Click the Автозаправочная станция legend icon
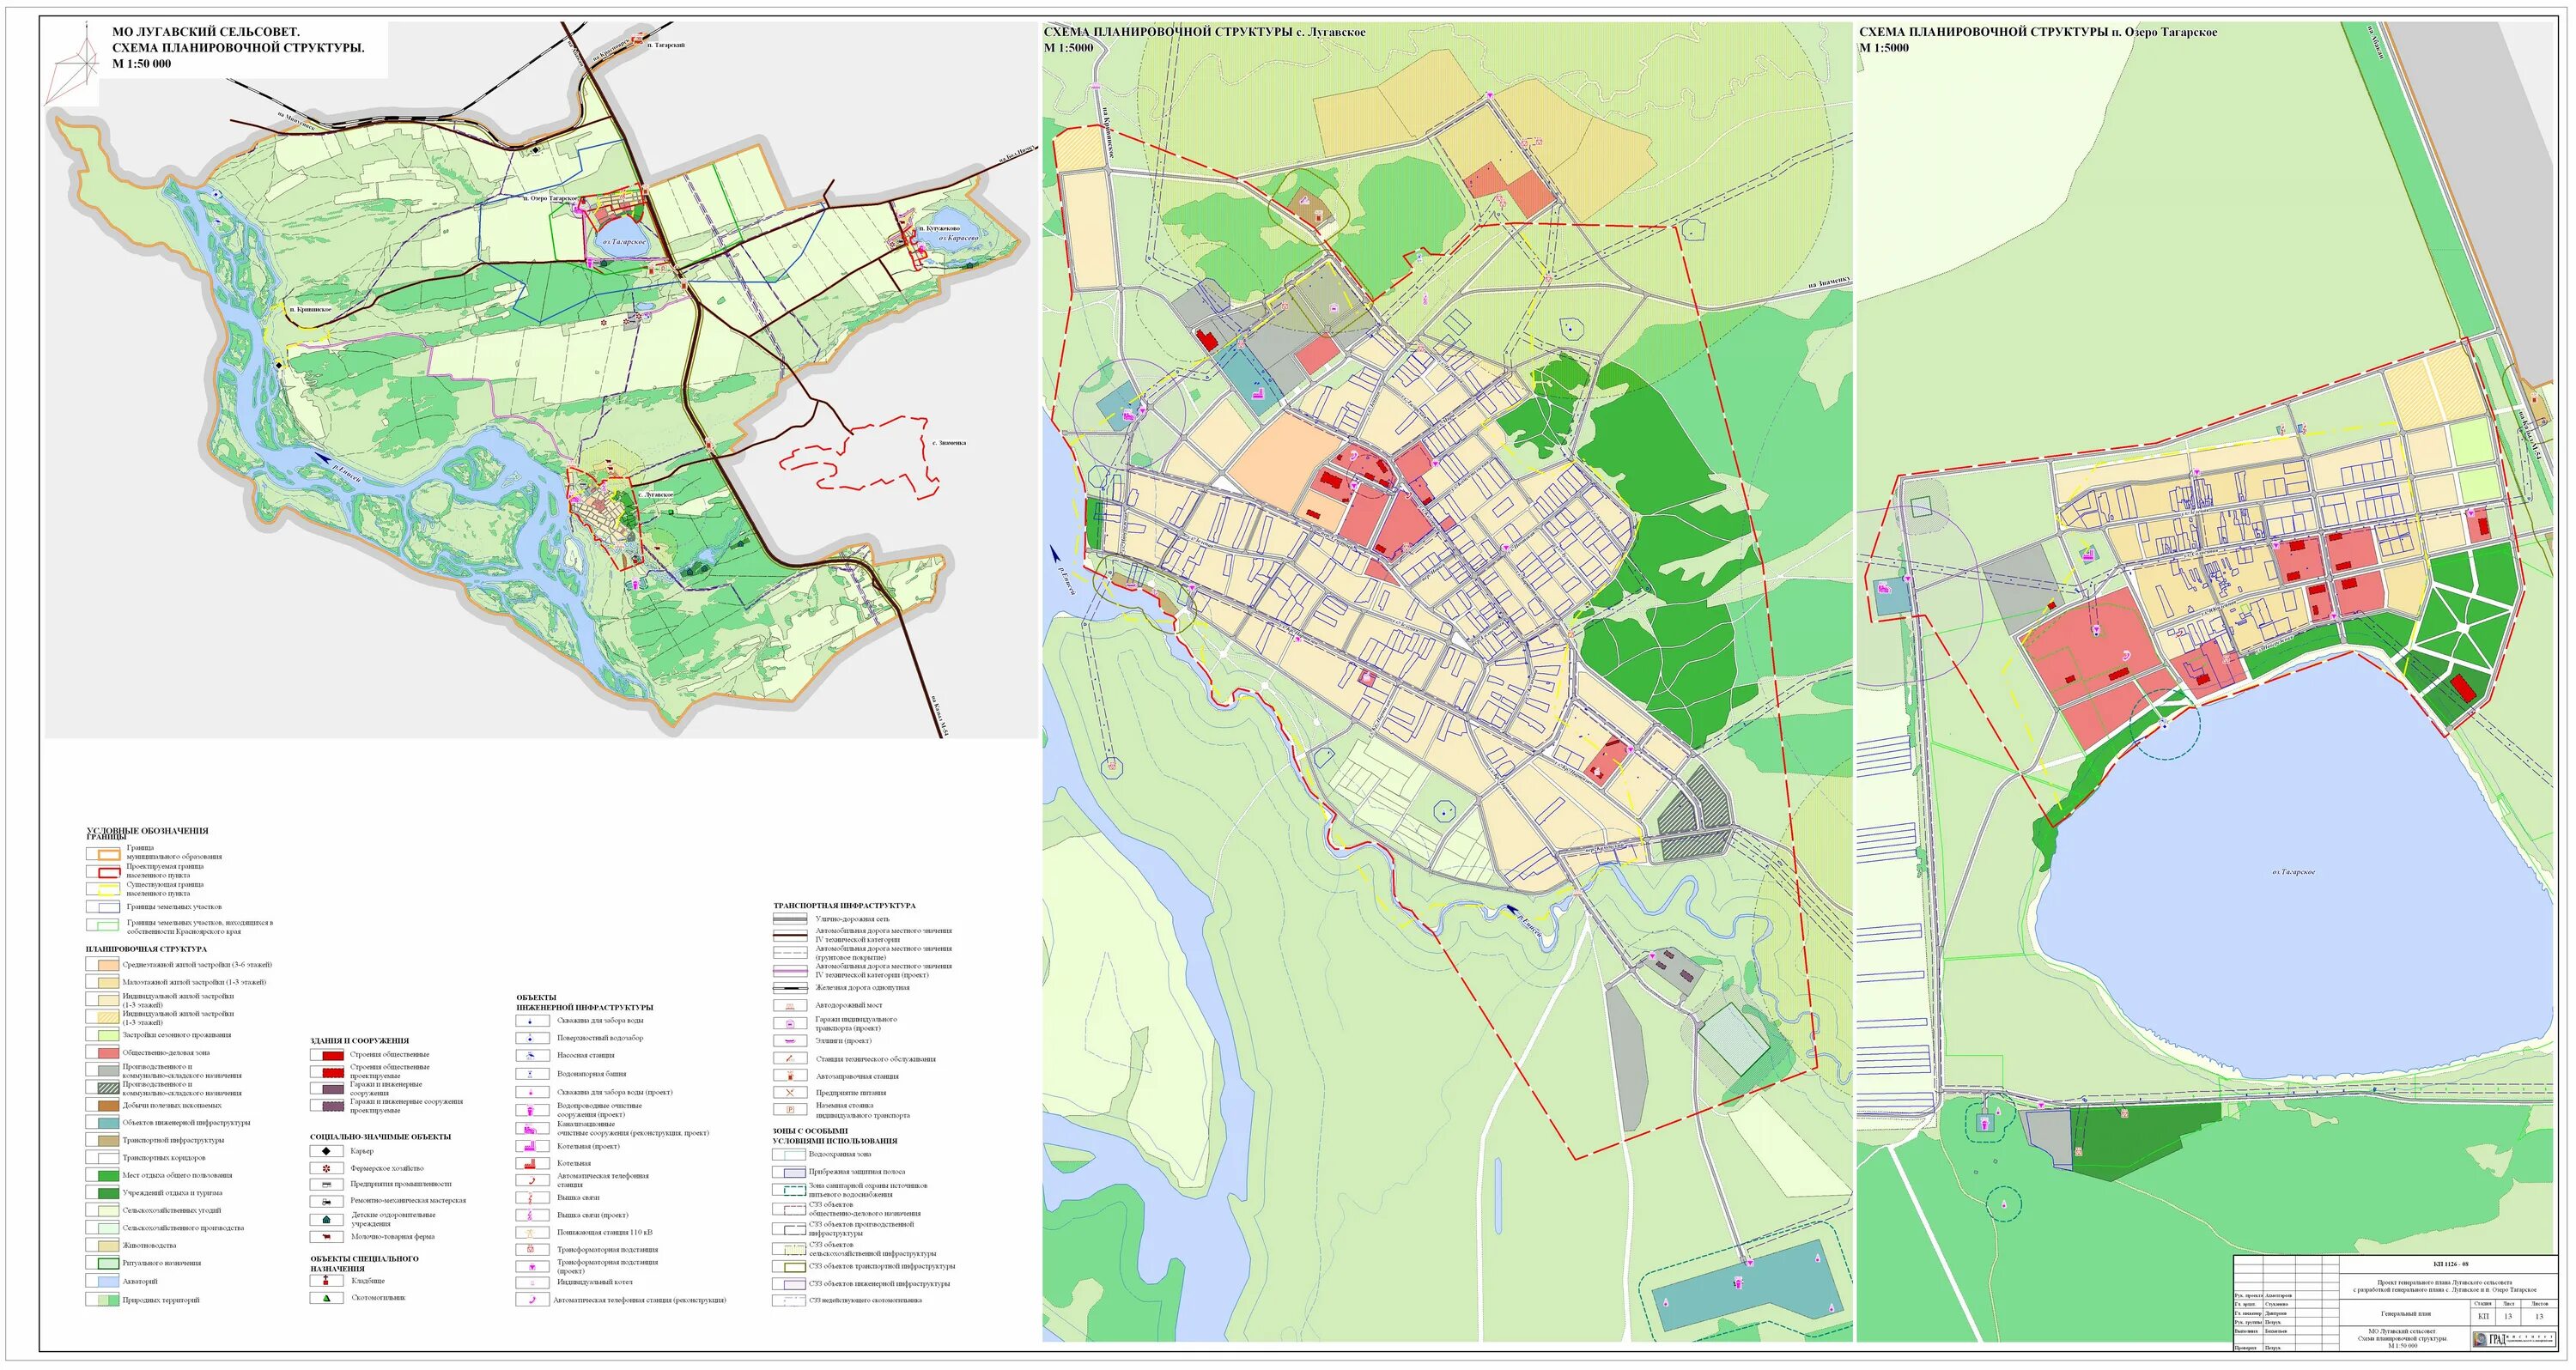 pyautogui.click(x=789, y=1076)
